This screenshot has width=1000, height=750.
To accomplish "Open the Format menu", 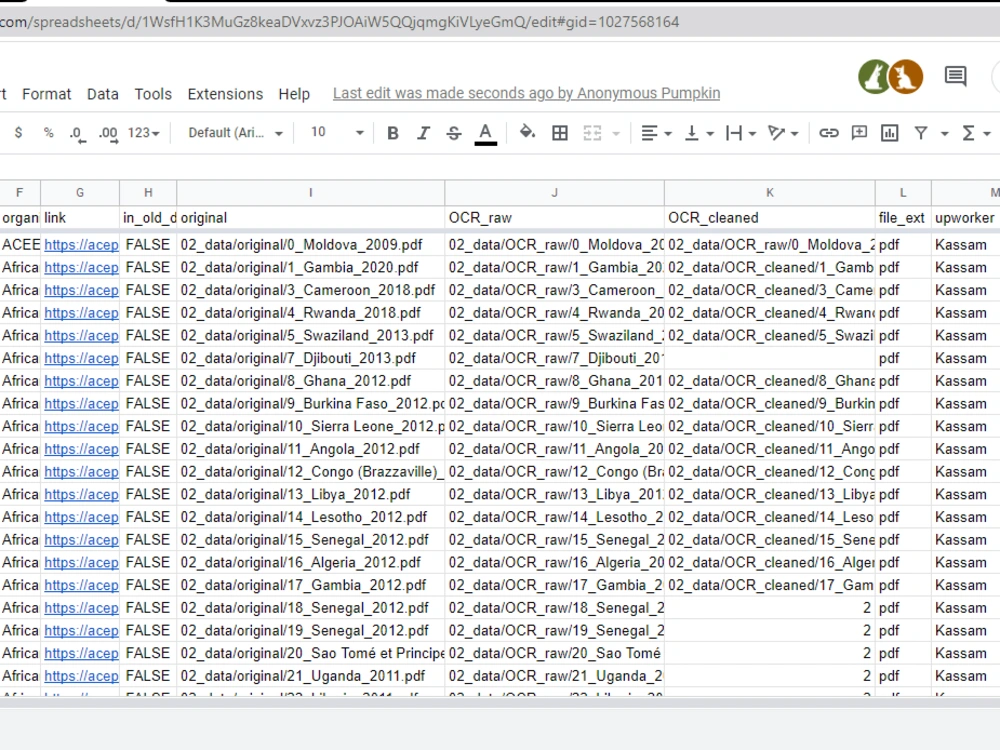I will (47, 94).
